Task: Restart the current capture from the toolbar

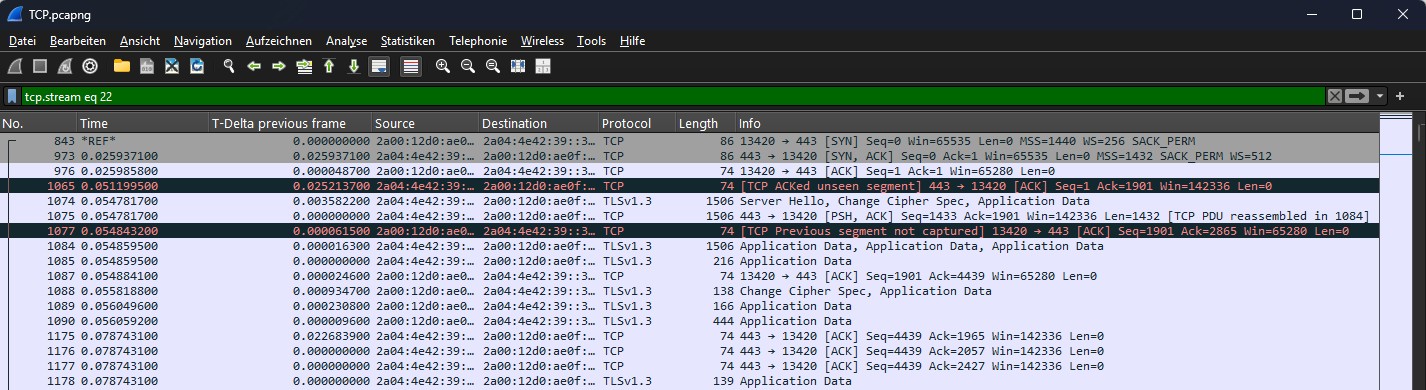Action: (x=65, y=66)
